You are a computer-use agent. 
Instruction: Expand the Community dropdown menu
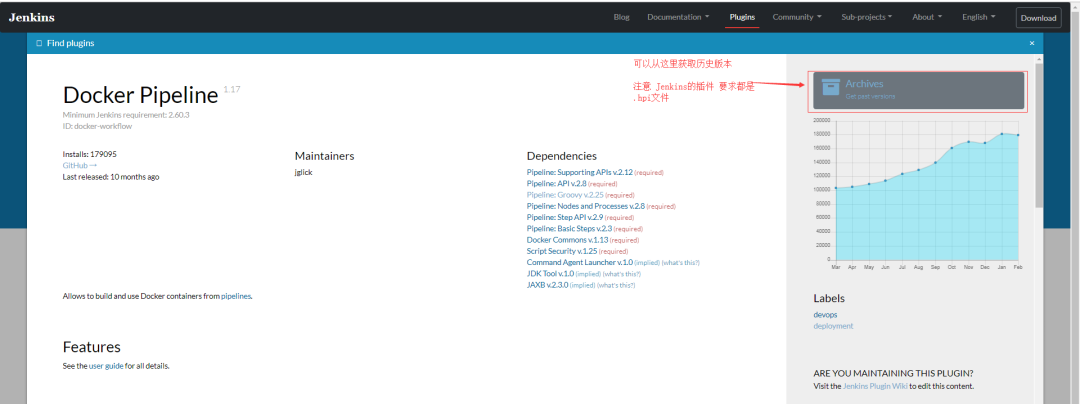[x=797, y=17]
